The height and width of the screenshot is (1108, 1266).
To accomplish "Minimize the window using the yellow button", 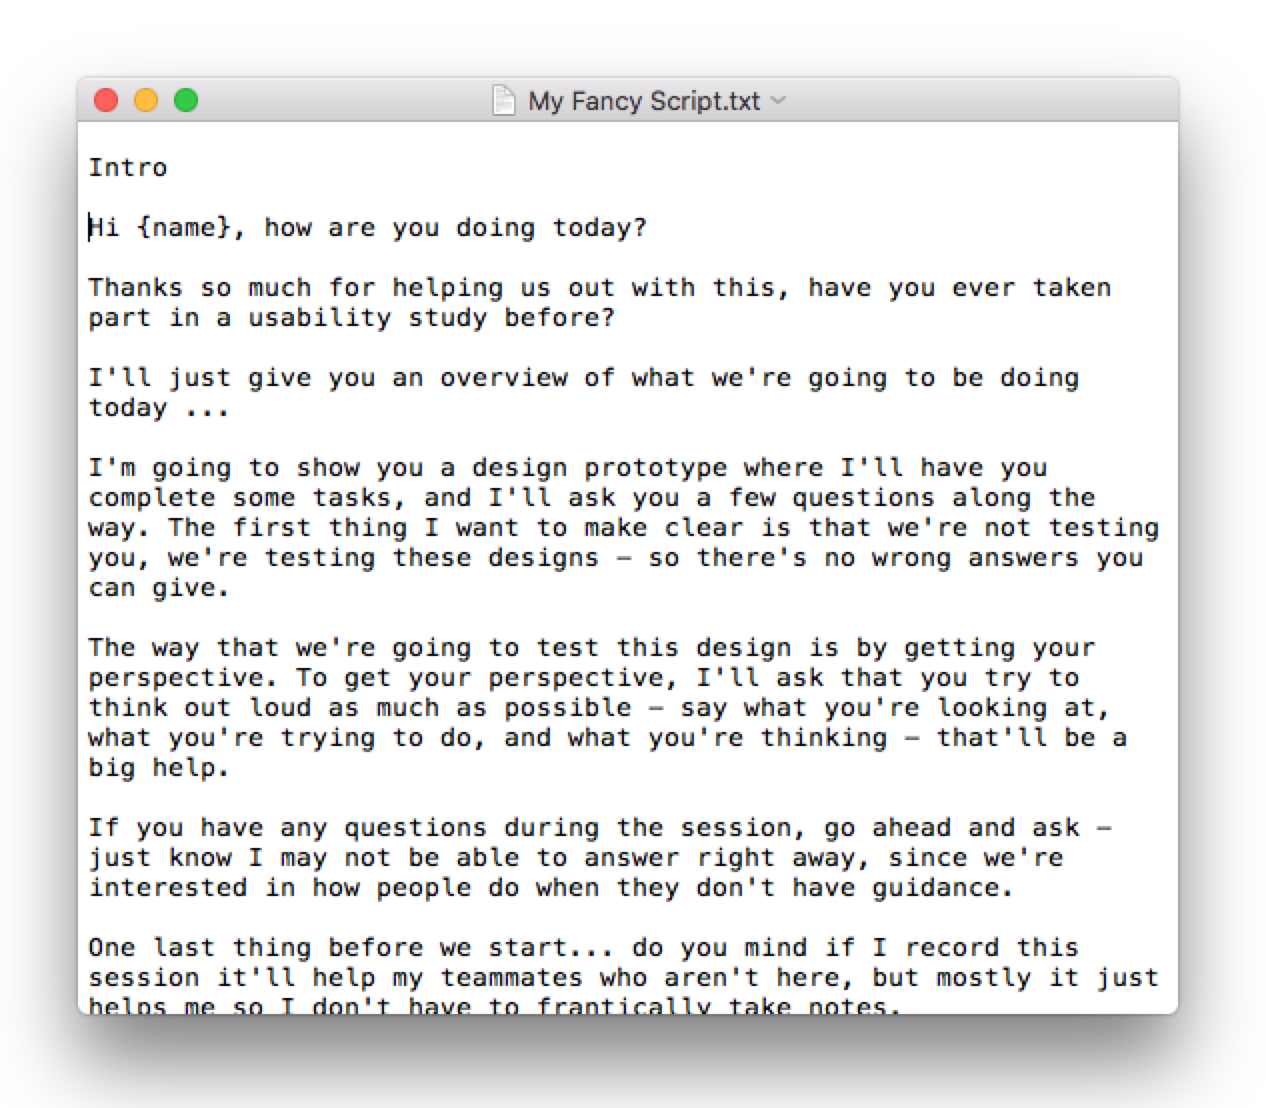I will coord(146,100).
